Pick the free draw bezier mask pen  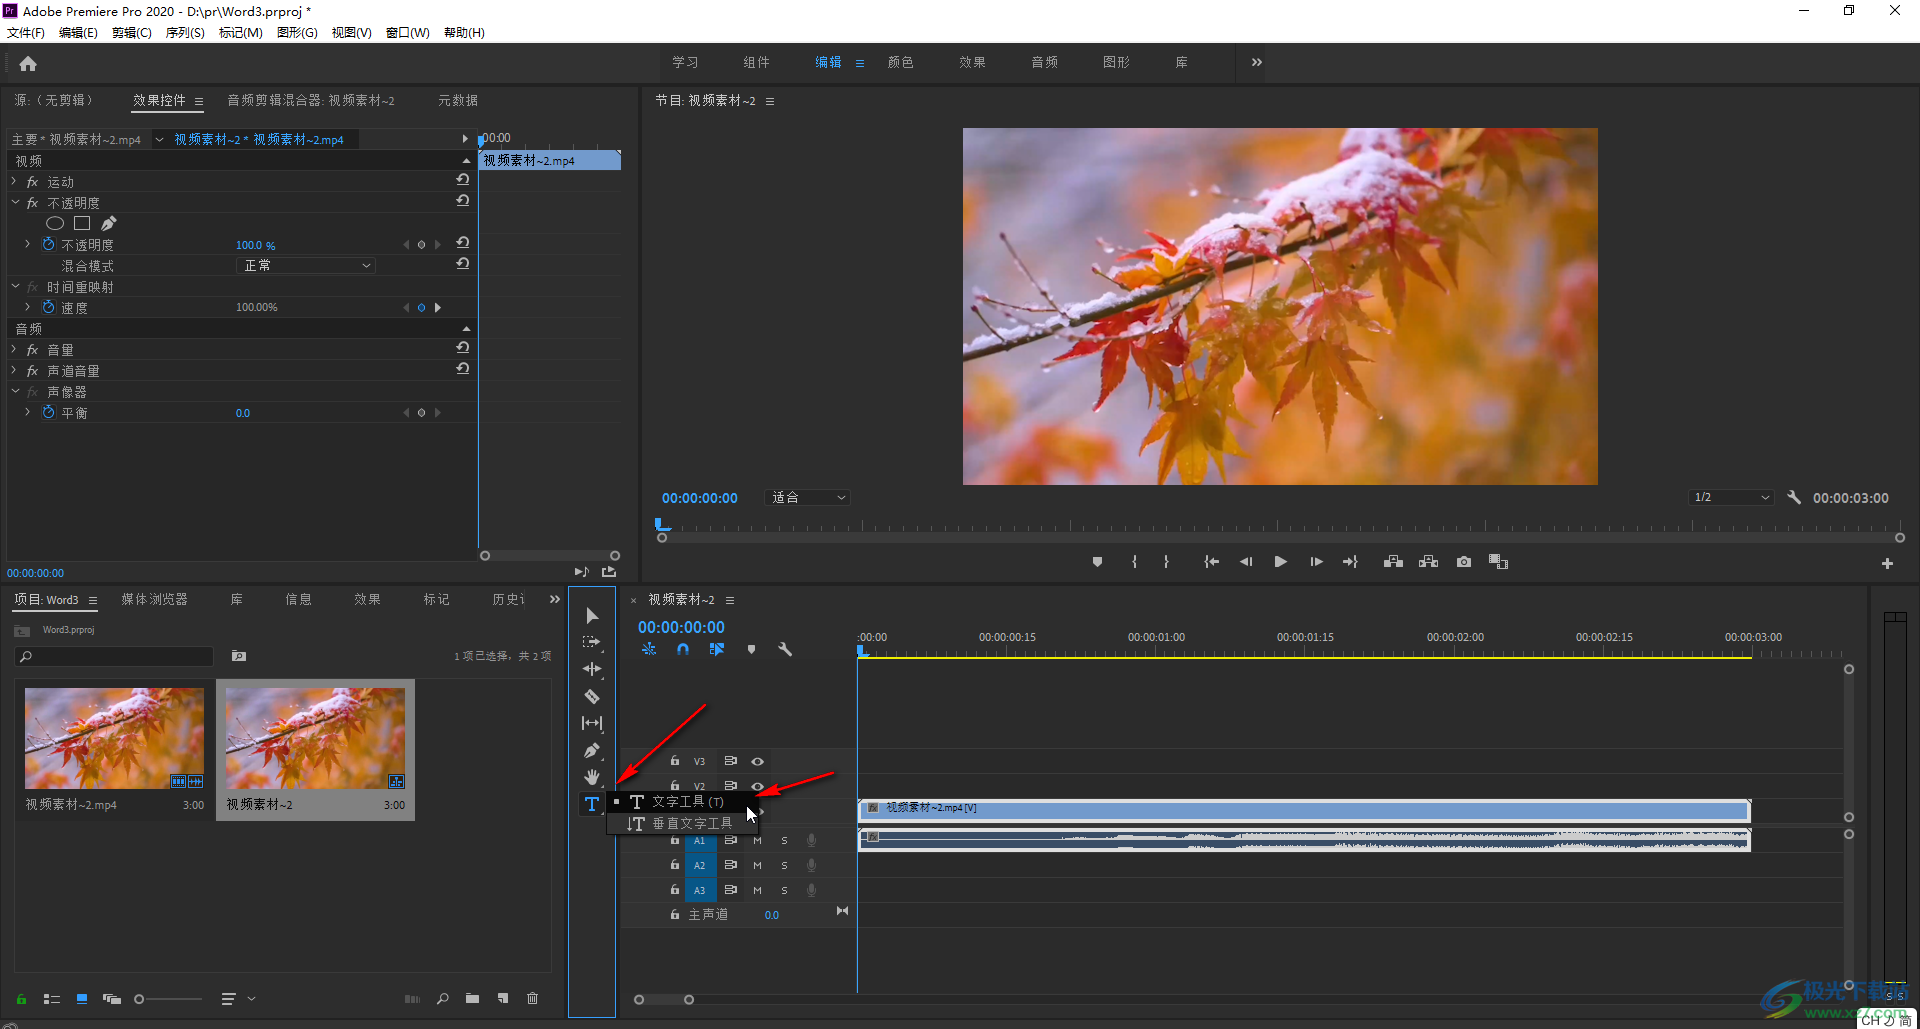tap(109, 223)
